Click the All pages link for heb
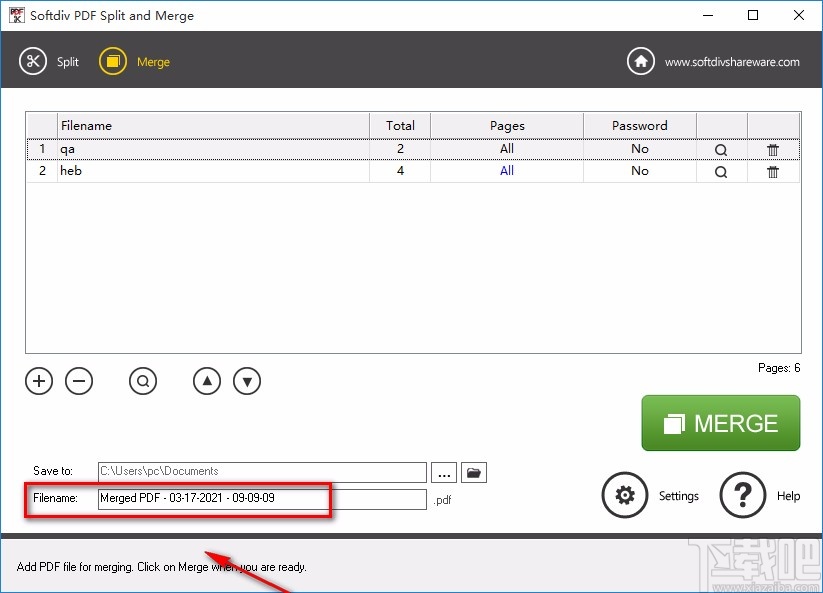823x593 pixels. 507,171
